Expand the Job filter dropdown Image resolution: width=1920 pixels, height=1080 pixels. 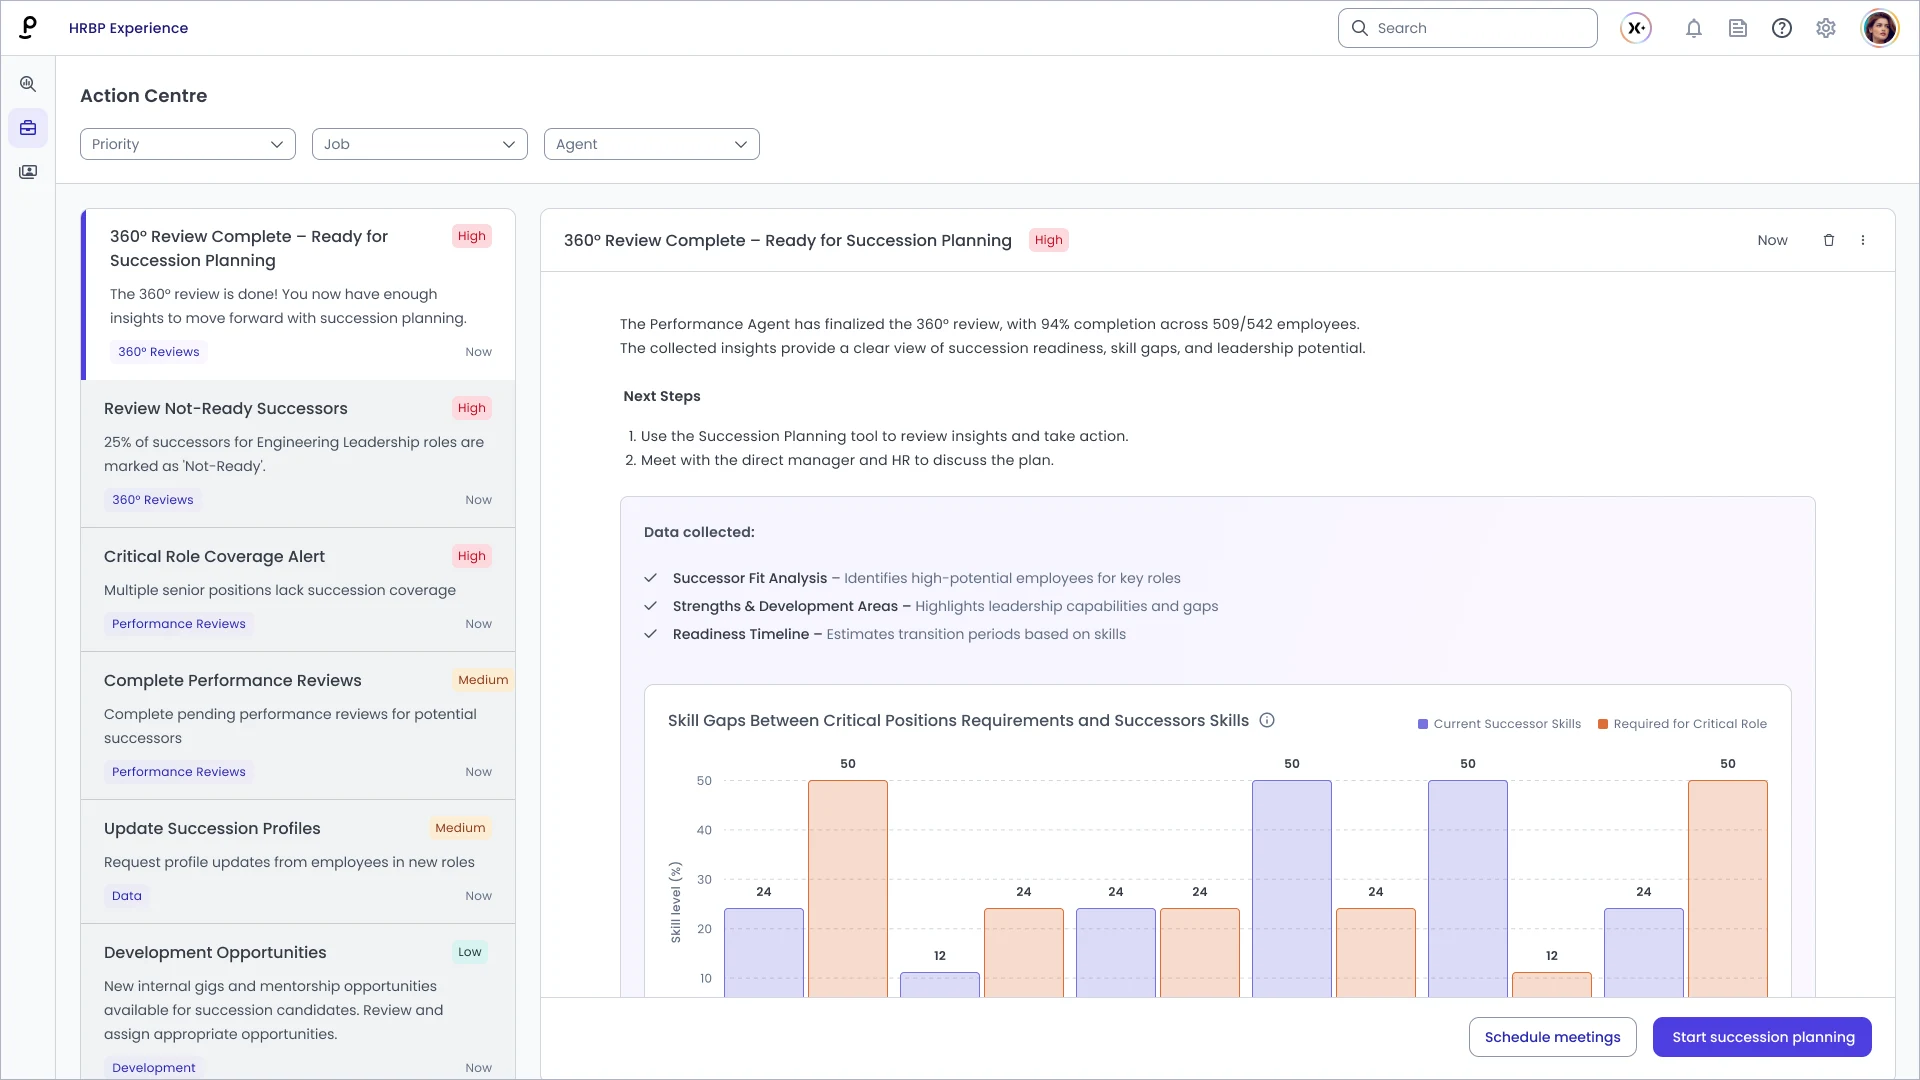420,144
